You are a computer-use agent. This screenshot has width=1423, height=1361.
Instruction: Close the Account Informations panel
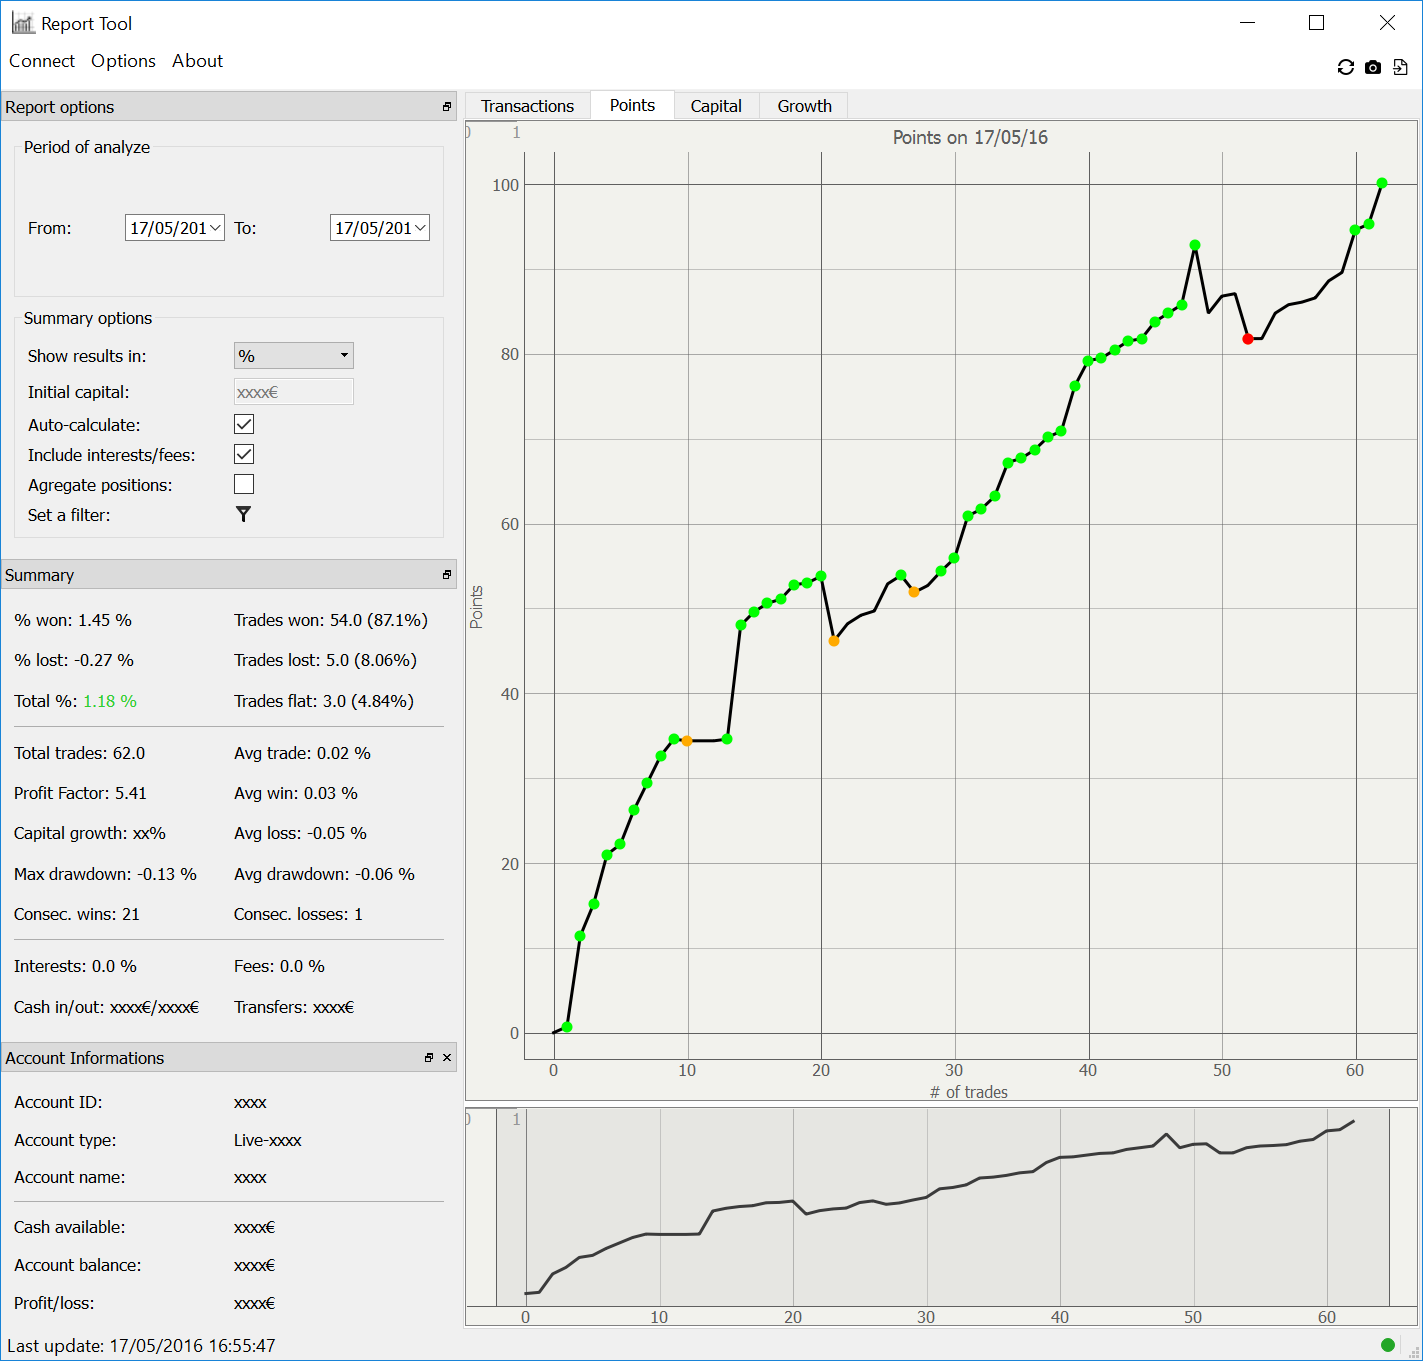(447, 1057)
